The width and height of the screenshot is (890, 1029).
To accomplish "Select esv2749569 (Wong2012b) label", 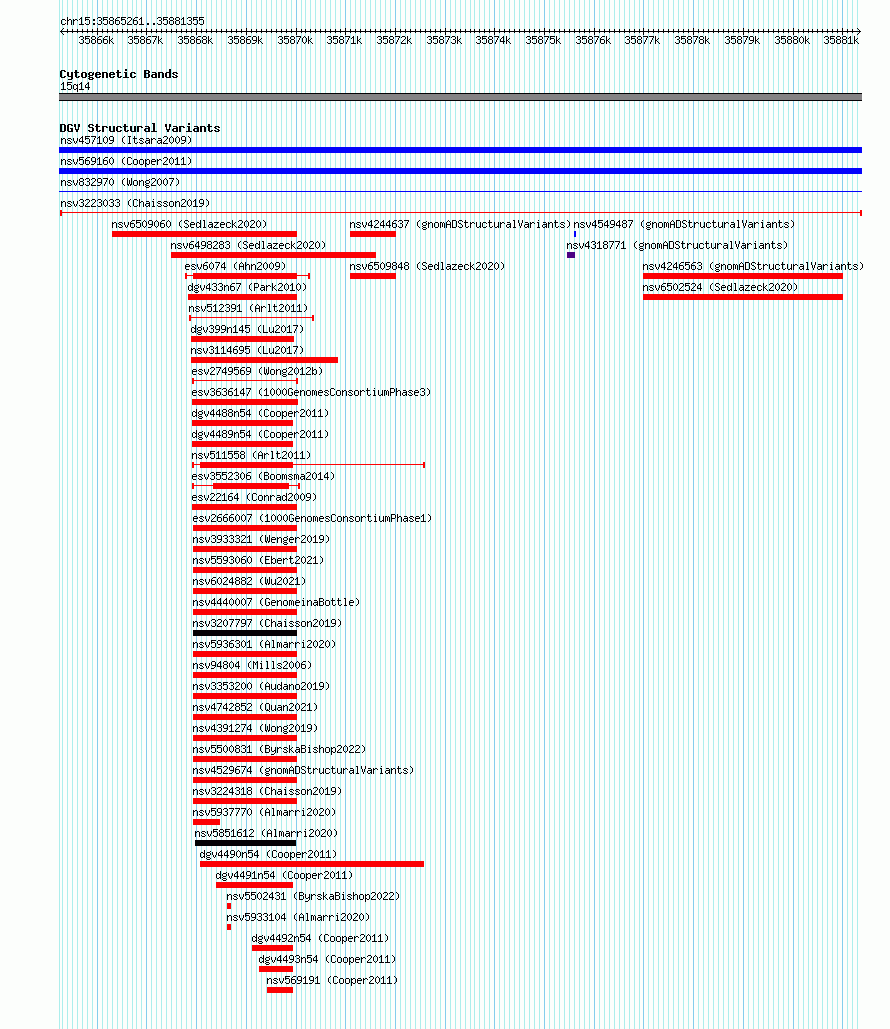I will (257, 371).
